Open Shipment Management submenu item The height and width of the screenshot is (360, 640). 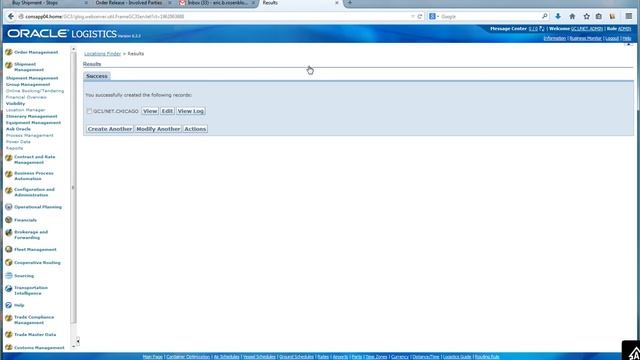coord(32,78)
